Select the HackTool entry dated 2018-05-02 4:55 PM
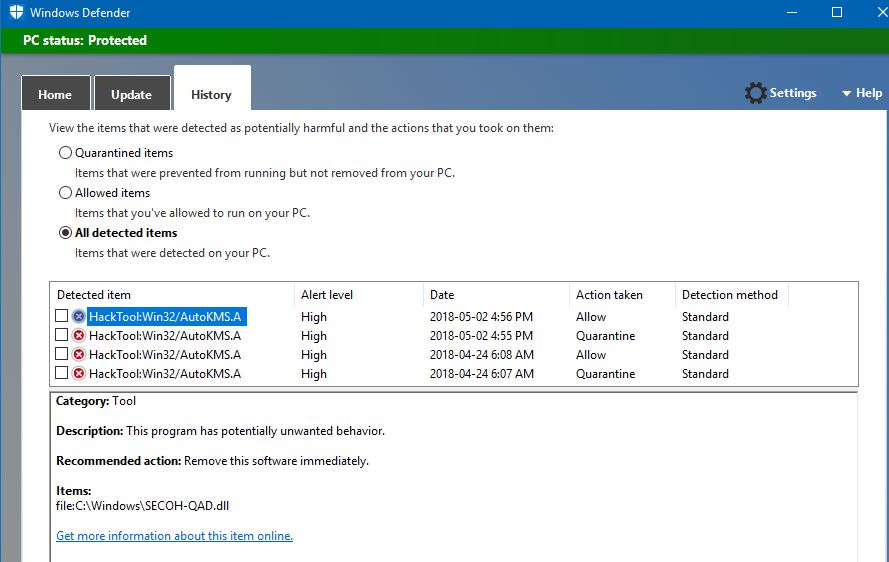This screenshot has width=889, height=562. pyautogui.click(x=164, y=336)
